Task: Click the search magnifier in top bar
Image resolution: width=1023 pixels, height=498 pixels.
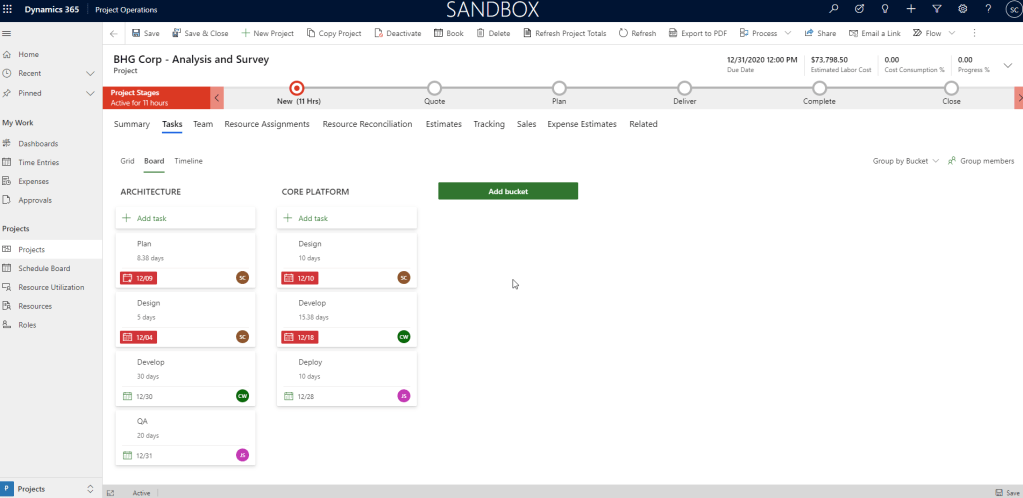Action: coord(834,9)
